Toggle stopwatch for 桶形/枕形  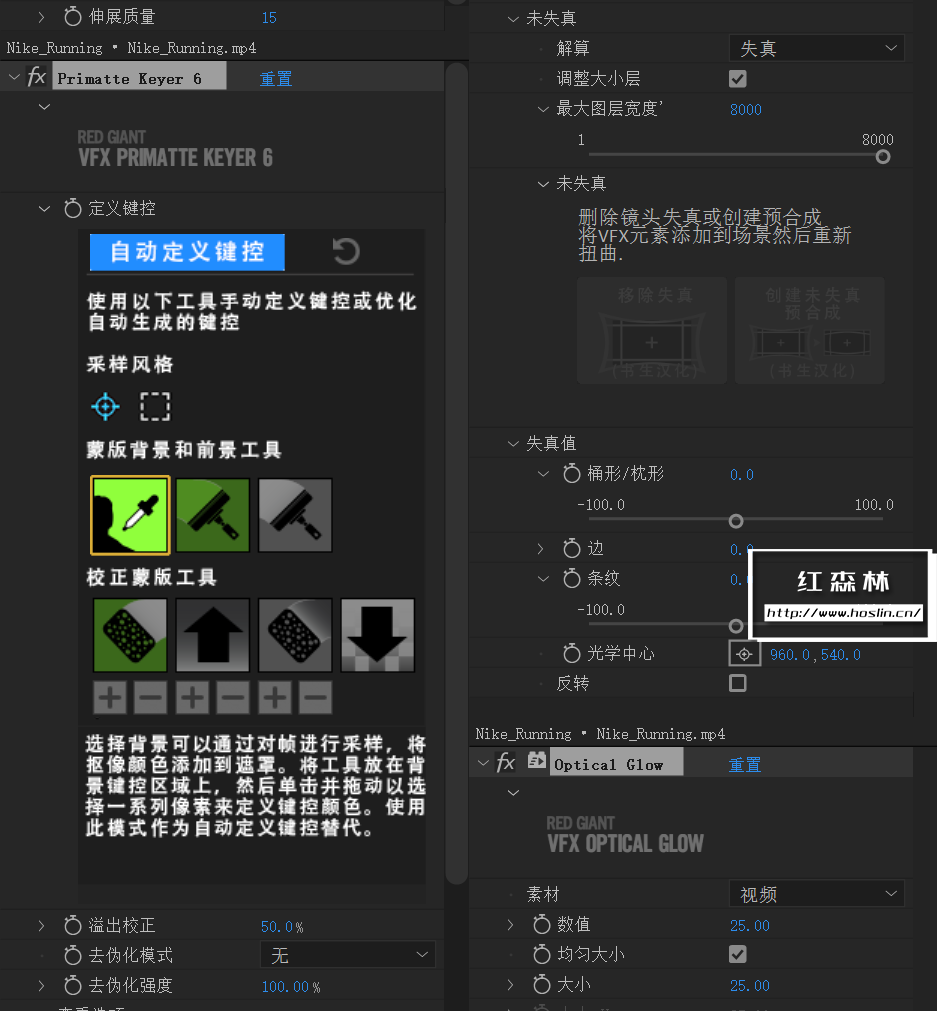point(571,474)
